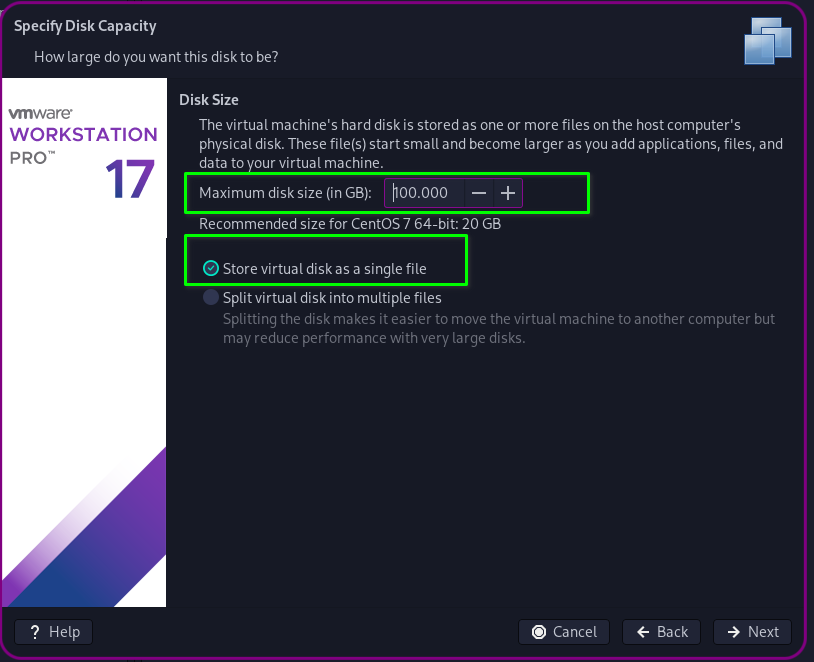Choose Split virtual disk into multiple files
The image size is (814, 662).
tap(211, 297)
